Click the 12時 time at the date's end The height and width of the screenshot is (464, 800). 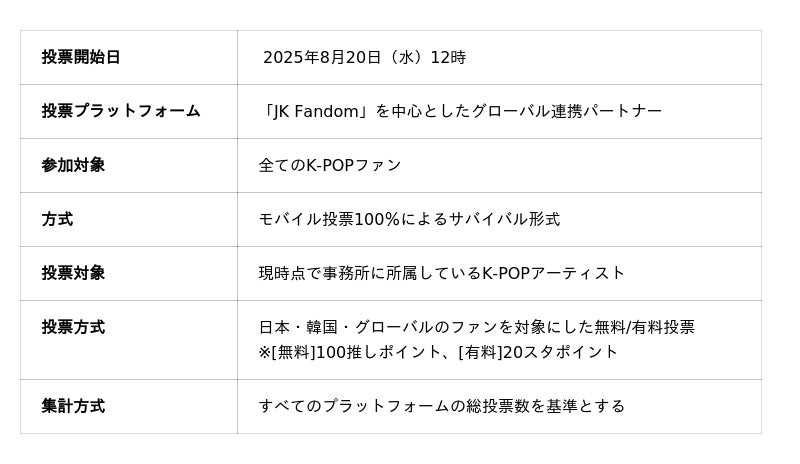tap(448, 57)
